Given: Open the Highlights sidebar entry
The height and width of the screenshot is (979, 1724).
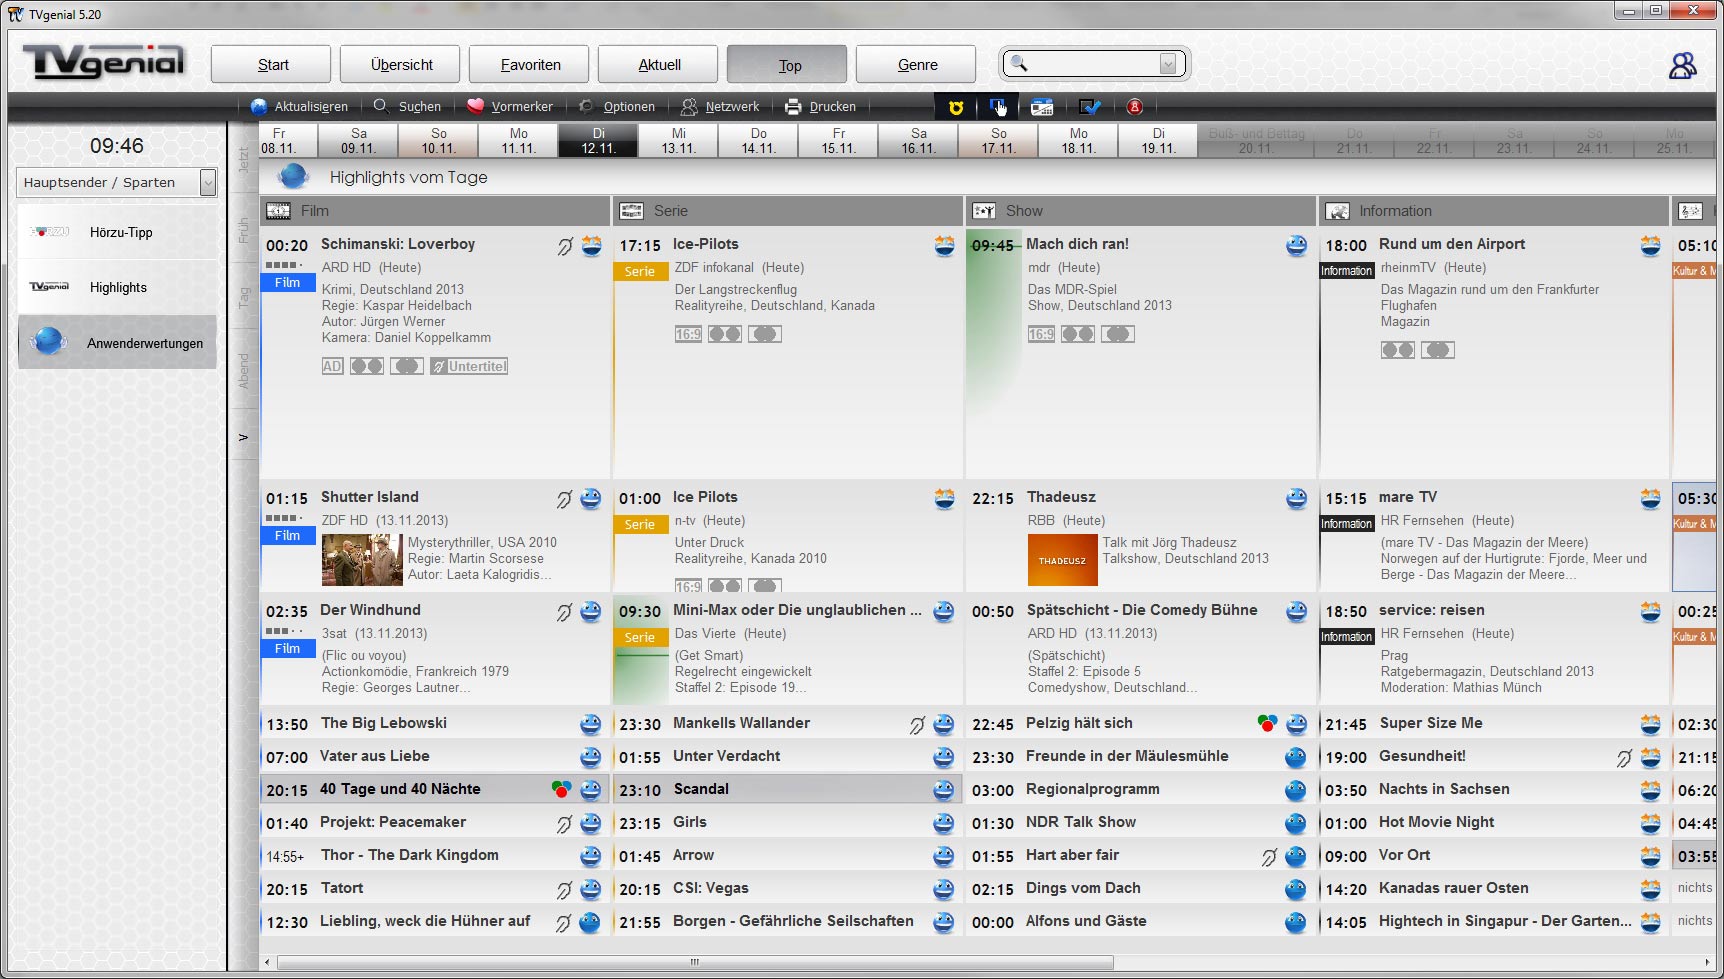Looking at the screenshot, I should [x=117, y=287].
